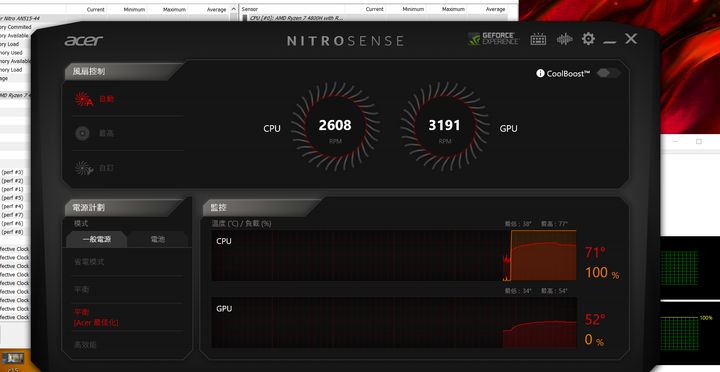Open the keyboard settings icon
This screenshot has width=720, height=372.
point(538,39)
